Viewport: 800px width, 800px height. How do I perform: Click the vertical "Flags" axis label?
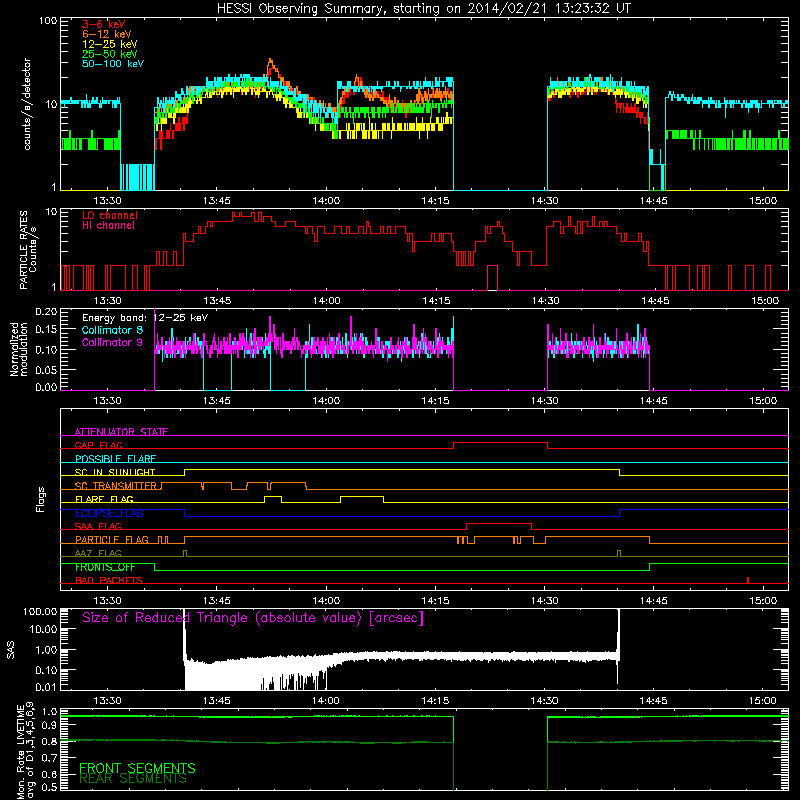click(41, 499)
